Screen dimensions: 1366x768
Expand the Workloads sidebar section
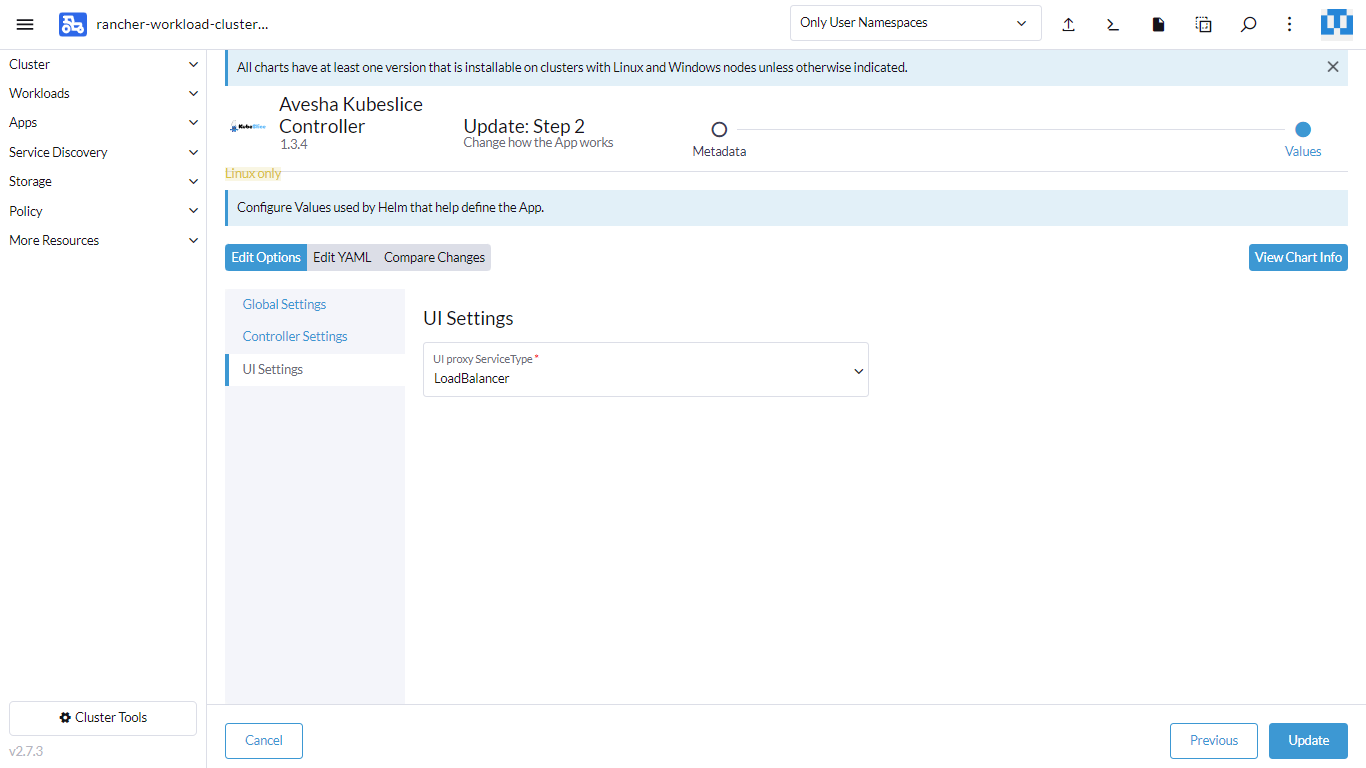(x=104, y=93)
